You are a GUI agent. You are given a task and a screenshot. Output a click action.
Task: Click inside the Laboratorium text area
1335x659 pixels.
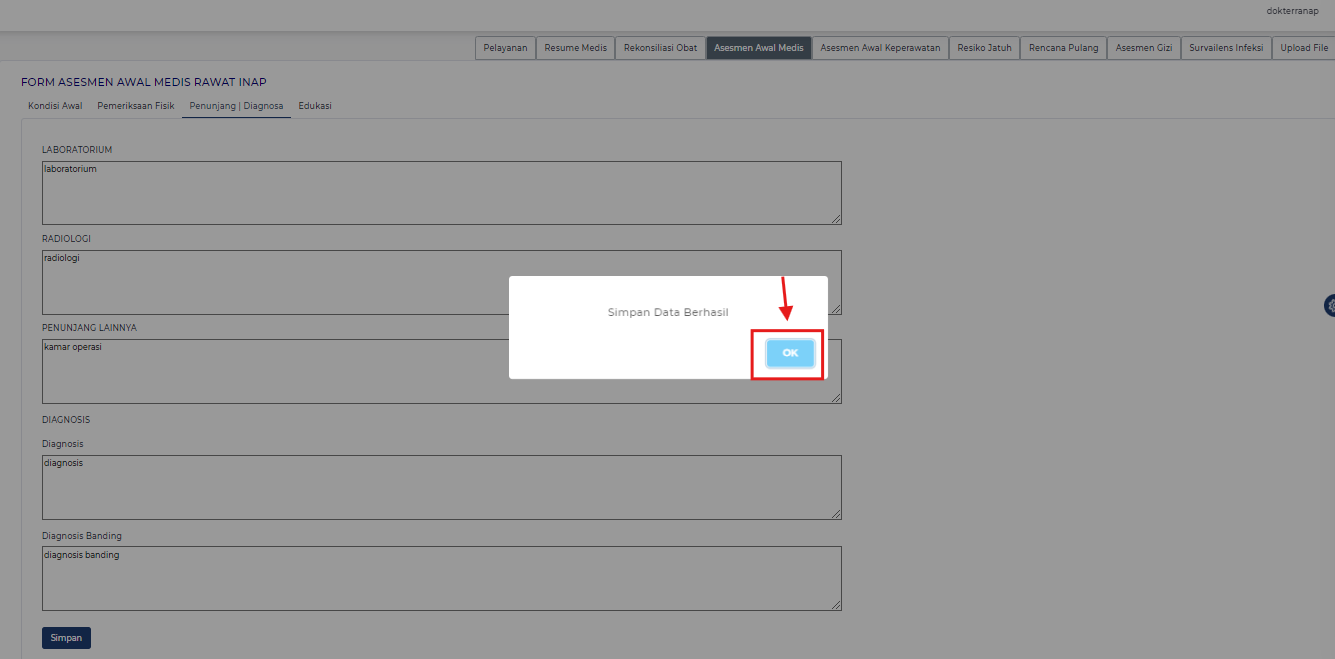click(x=441, y=193)
